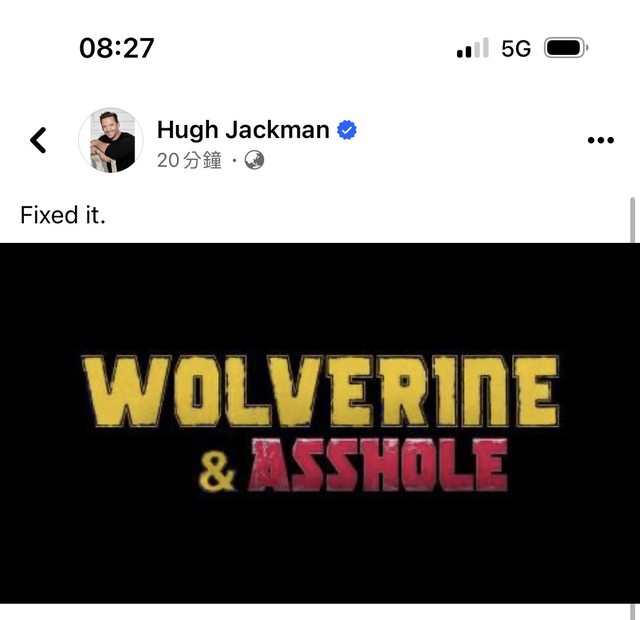The image size is (640, 620).
Task: Click the dot separator beside the timestamp
Action: click(x=234, y=160)
